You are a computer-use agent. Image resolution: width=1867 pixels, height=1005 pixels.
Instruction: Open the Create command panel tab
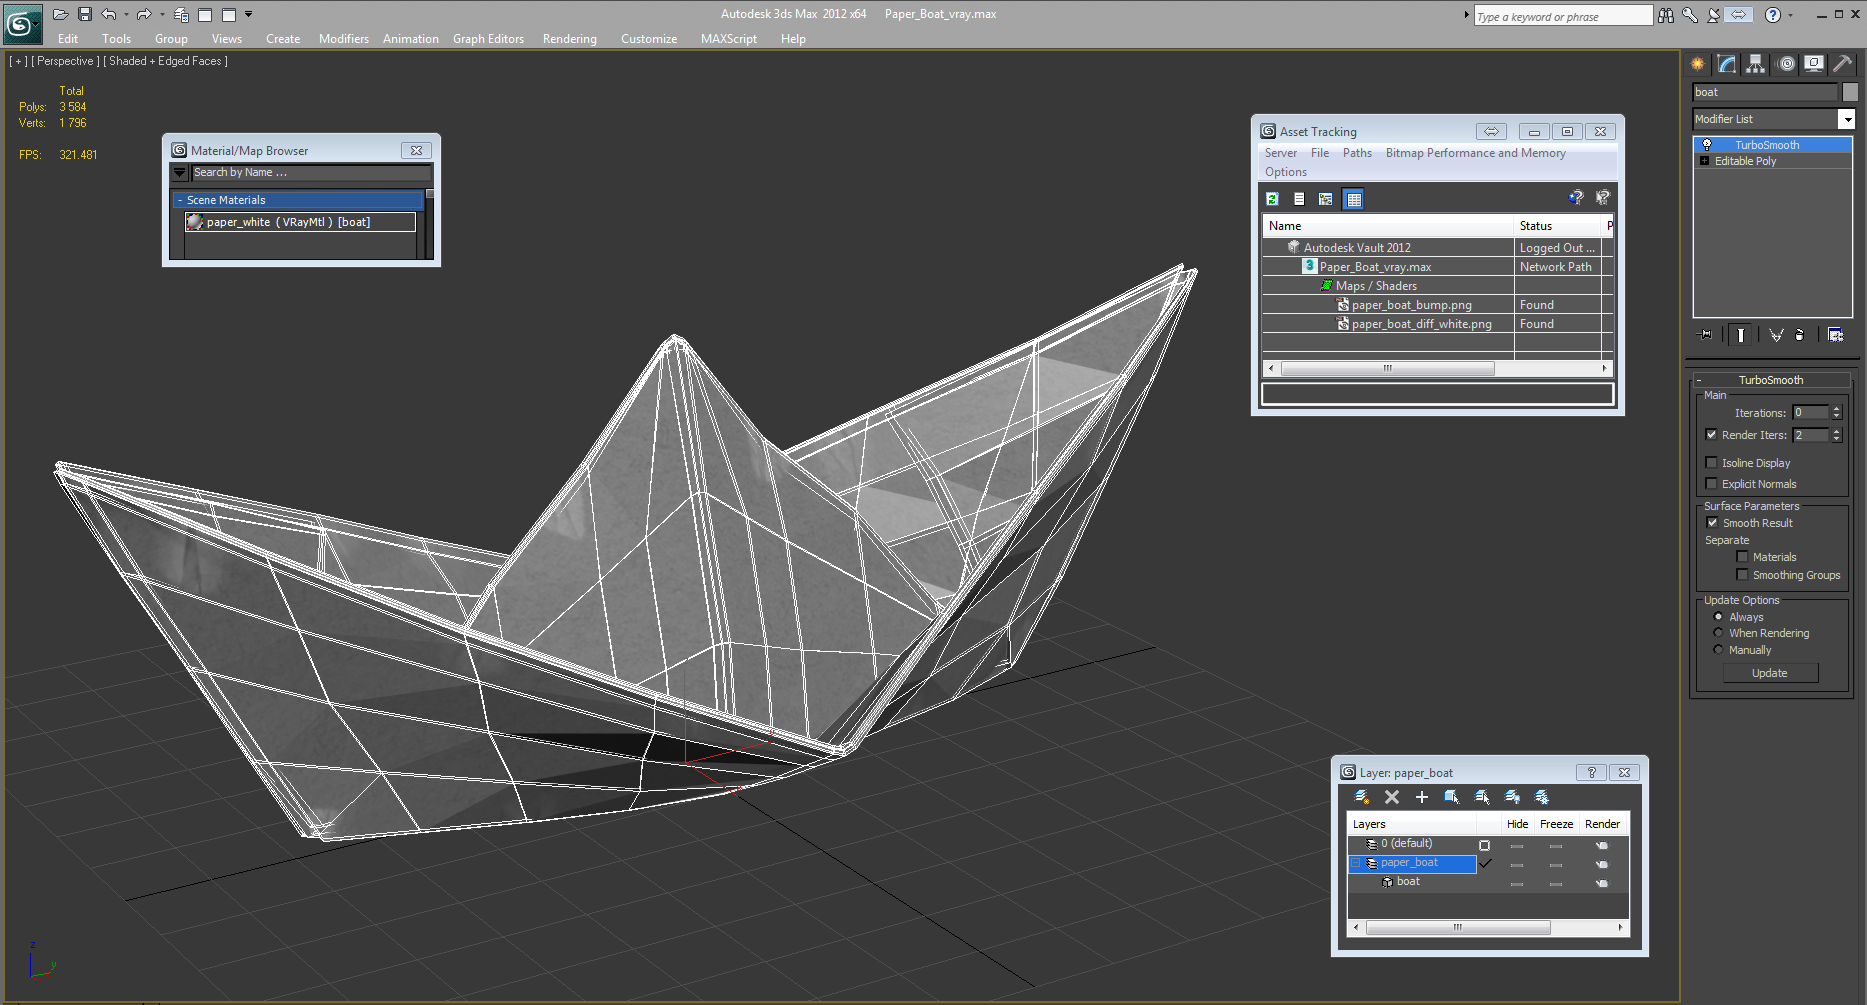(x=1698, y=64)
